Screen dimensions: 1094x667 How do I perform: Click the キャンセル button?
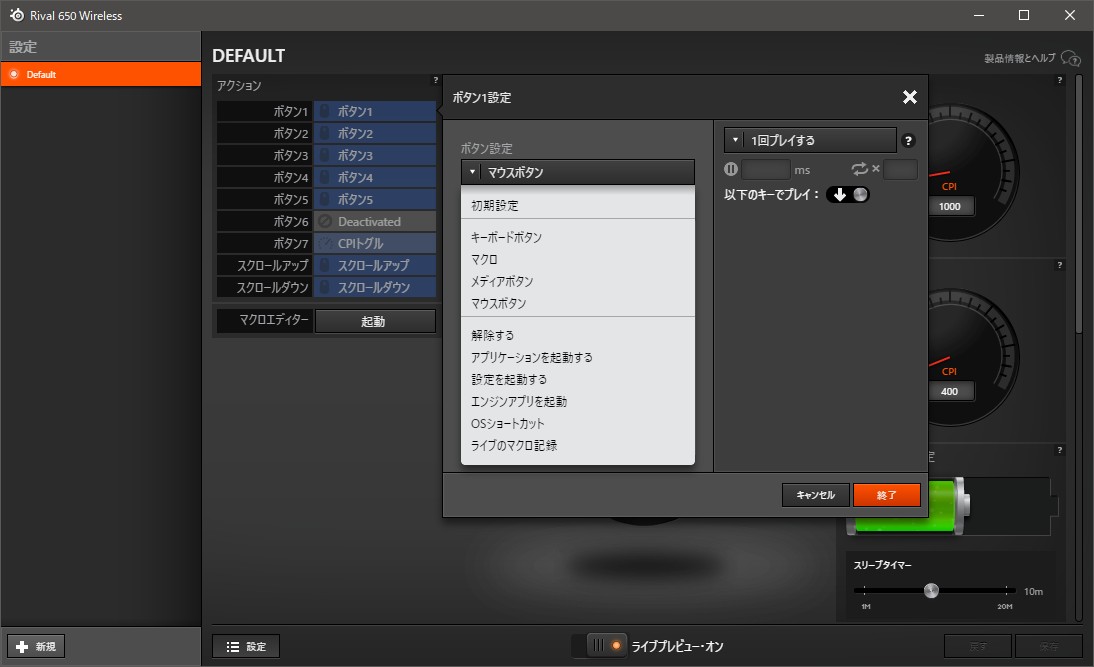816,495
